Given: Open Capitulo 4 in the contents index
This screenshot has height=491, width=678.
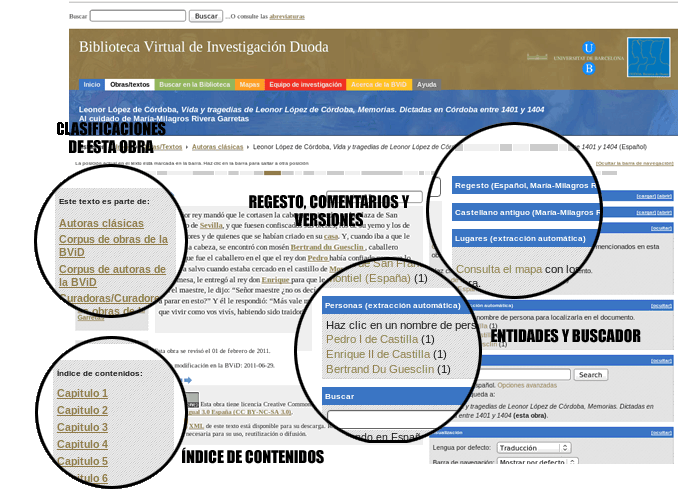Looking at the screenshot, I should tap(82, 444).
